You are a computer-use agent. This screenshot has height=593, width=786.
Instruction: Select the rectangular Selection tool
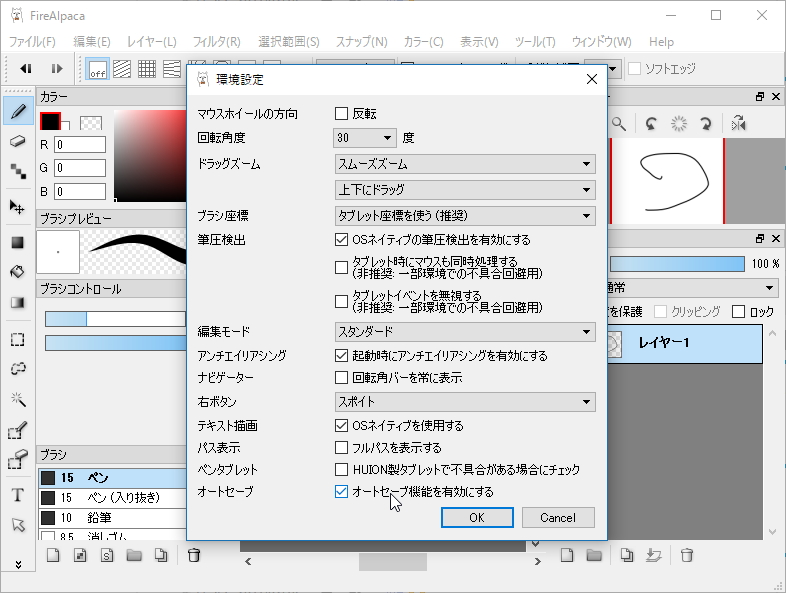18,339
